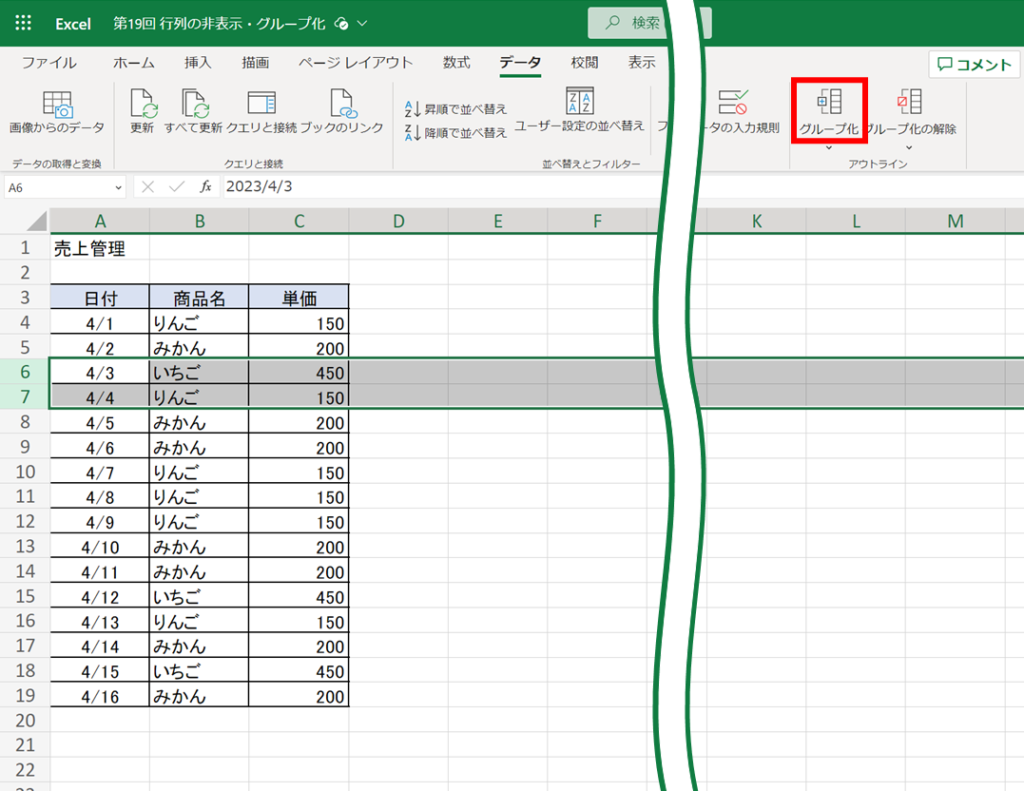The width and height of the screenshot is (1024, 791).
Task: Select column B header
Action: [x=200, y=221]
